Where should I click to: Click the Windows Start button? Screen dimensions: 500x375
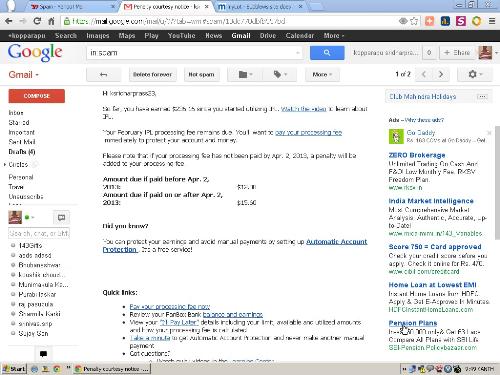[14, 369]
